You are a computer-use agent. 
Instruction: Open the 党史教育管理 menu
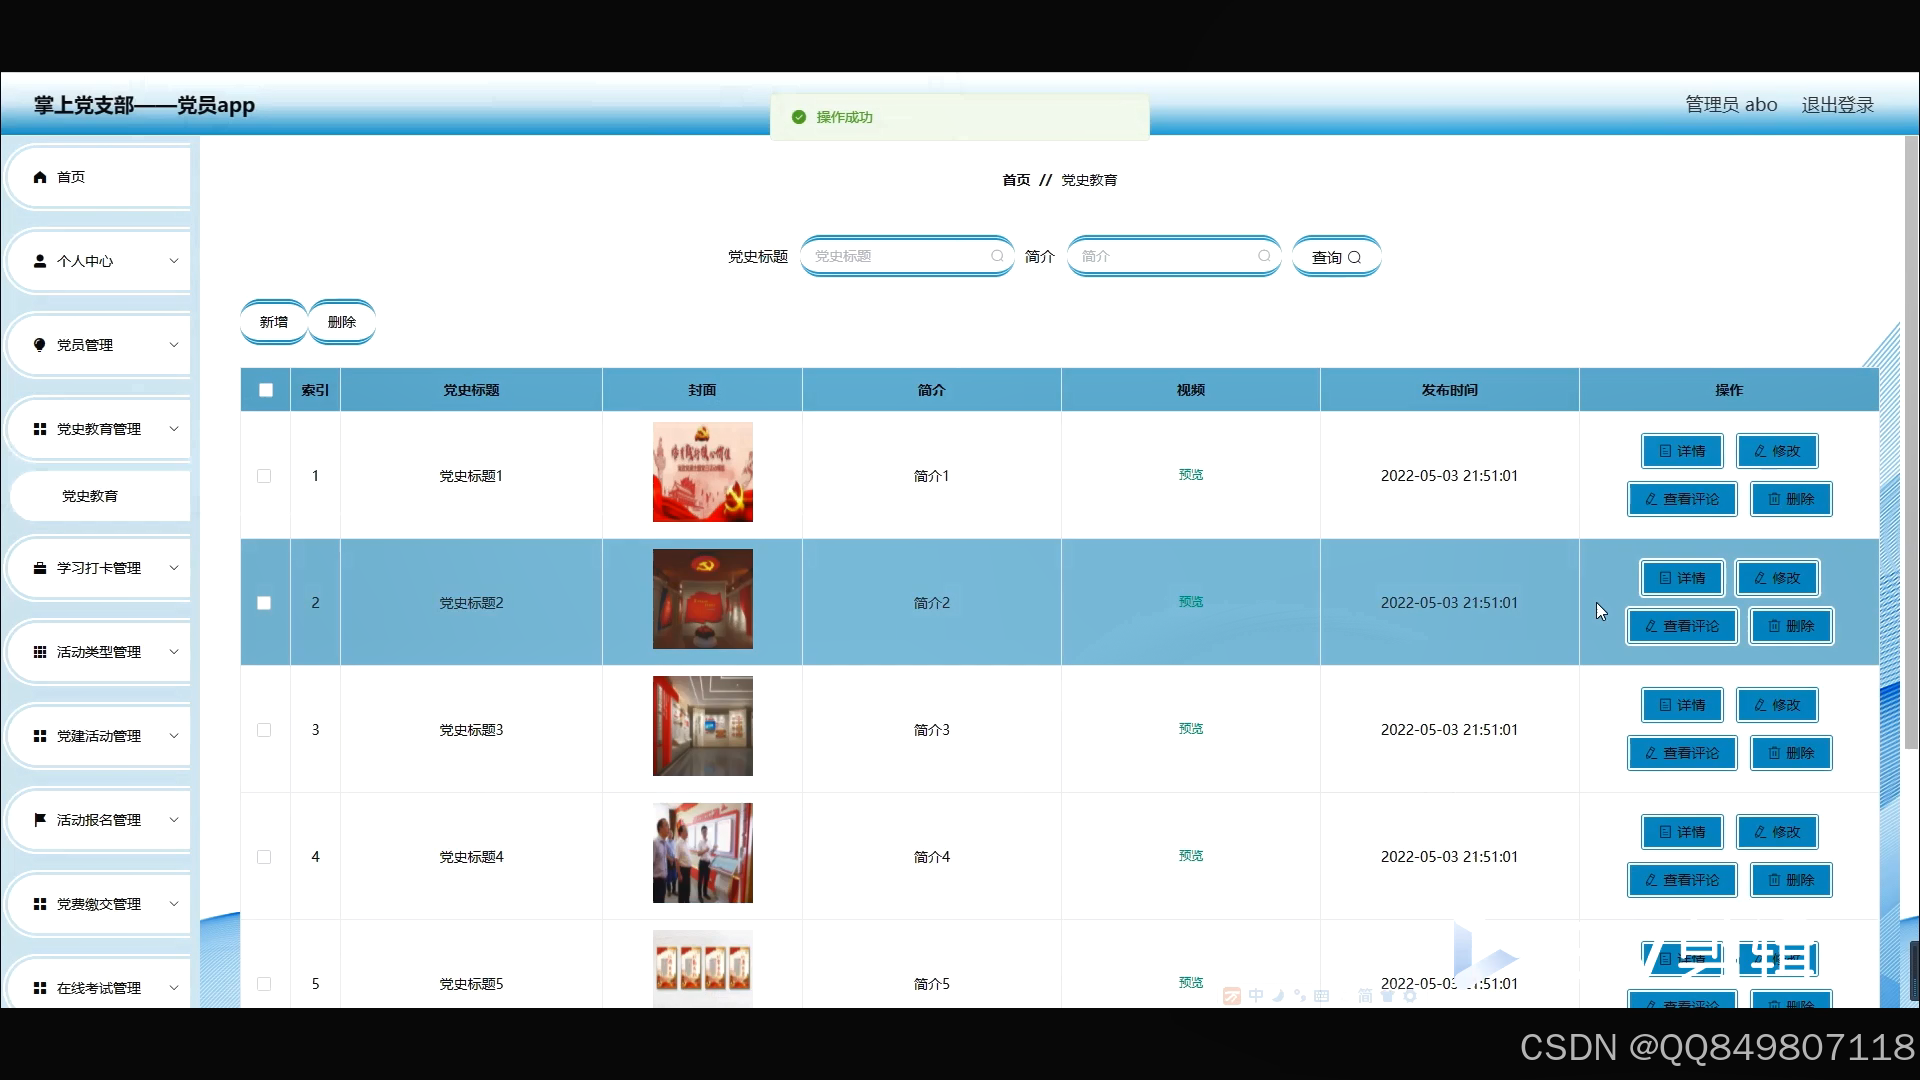98,429
